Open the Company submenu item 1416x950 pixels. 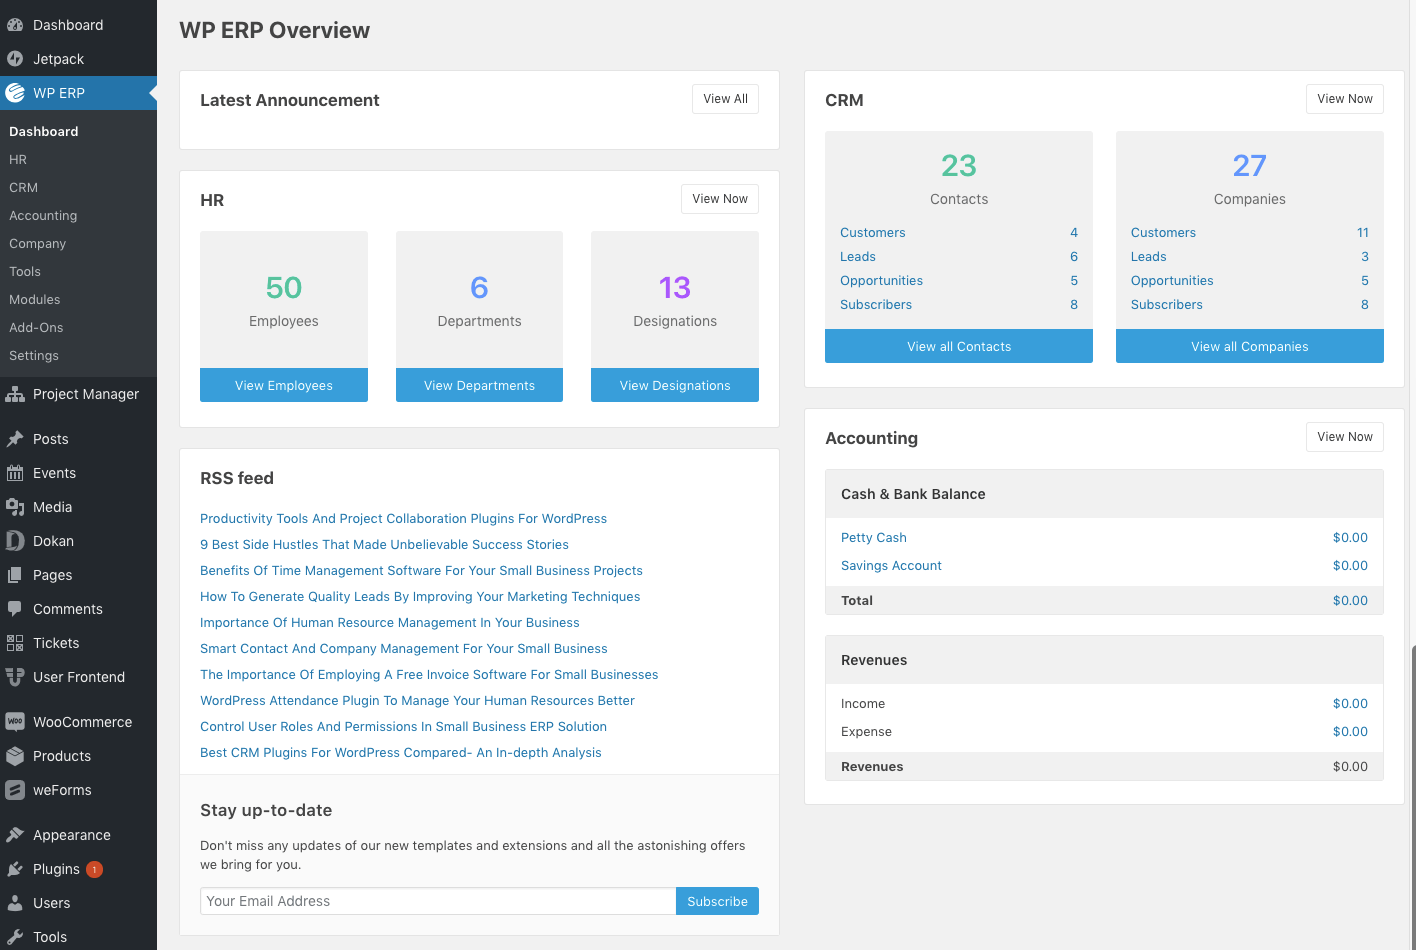click(x=37, y=244)
